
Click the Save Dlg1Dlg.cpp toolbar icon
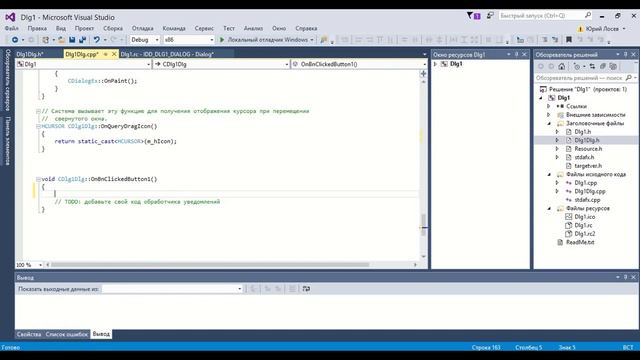coord(72,40)
